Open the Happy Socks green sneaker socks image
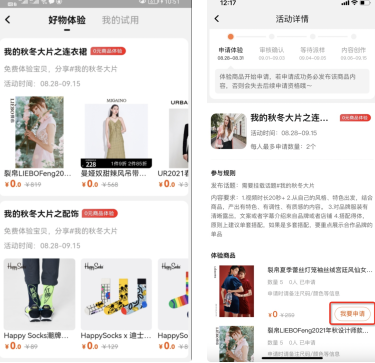This screenshot has height=363, width=375. click(x=39, y=294)
